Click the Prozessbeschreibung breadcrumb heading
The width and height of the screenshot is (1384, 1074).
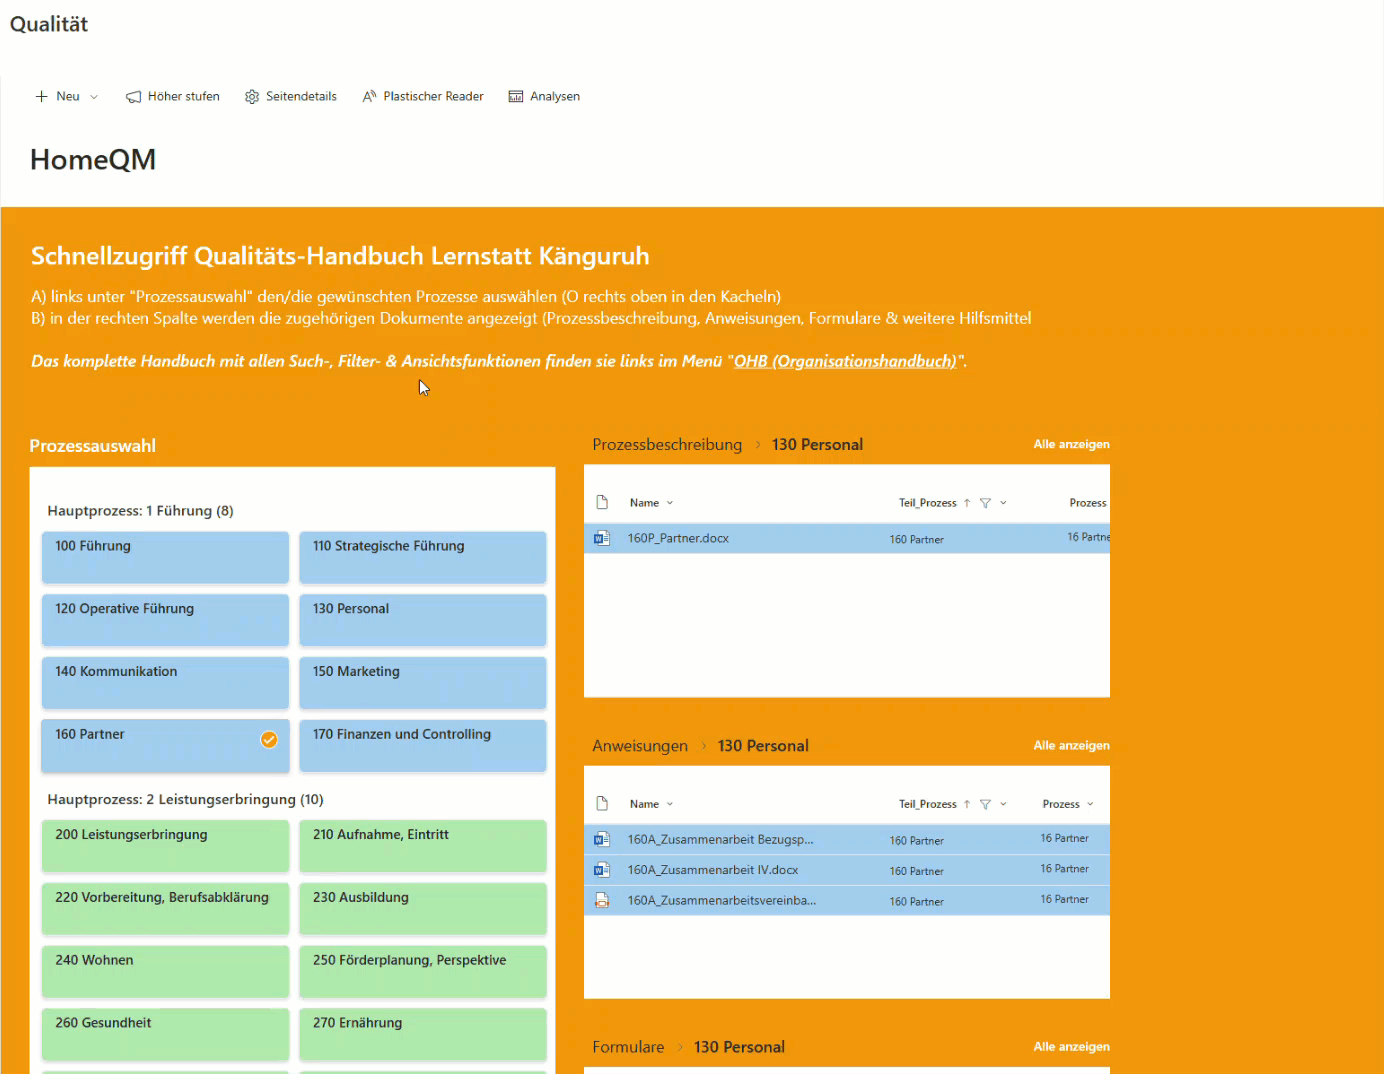667,445
